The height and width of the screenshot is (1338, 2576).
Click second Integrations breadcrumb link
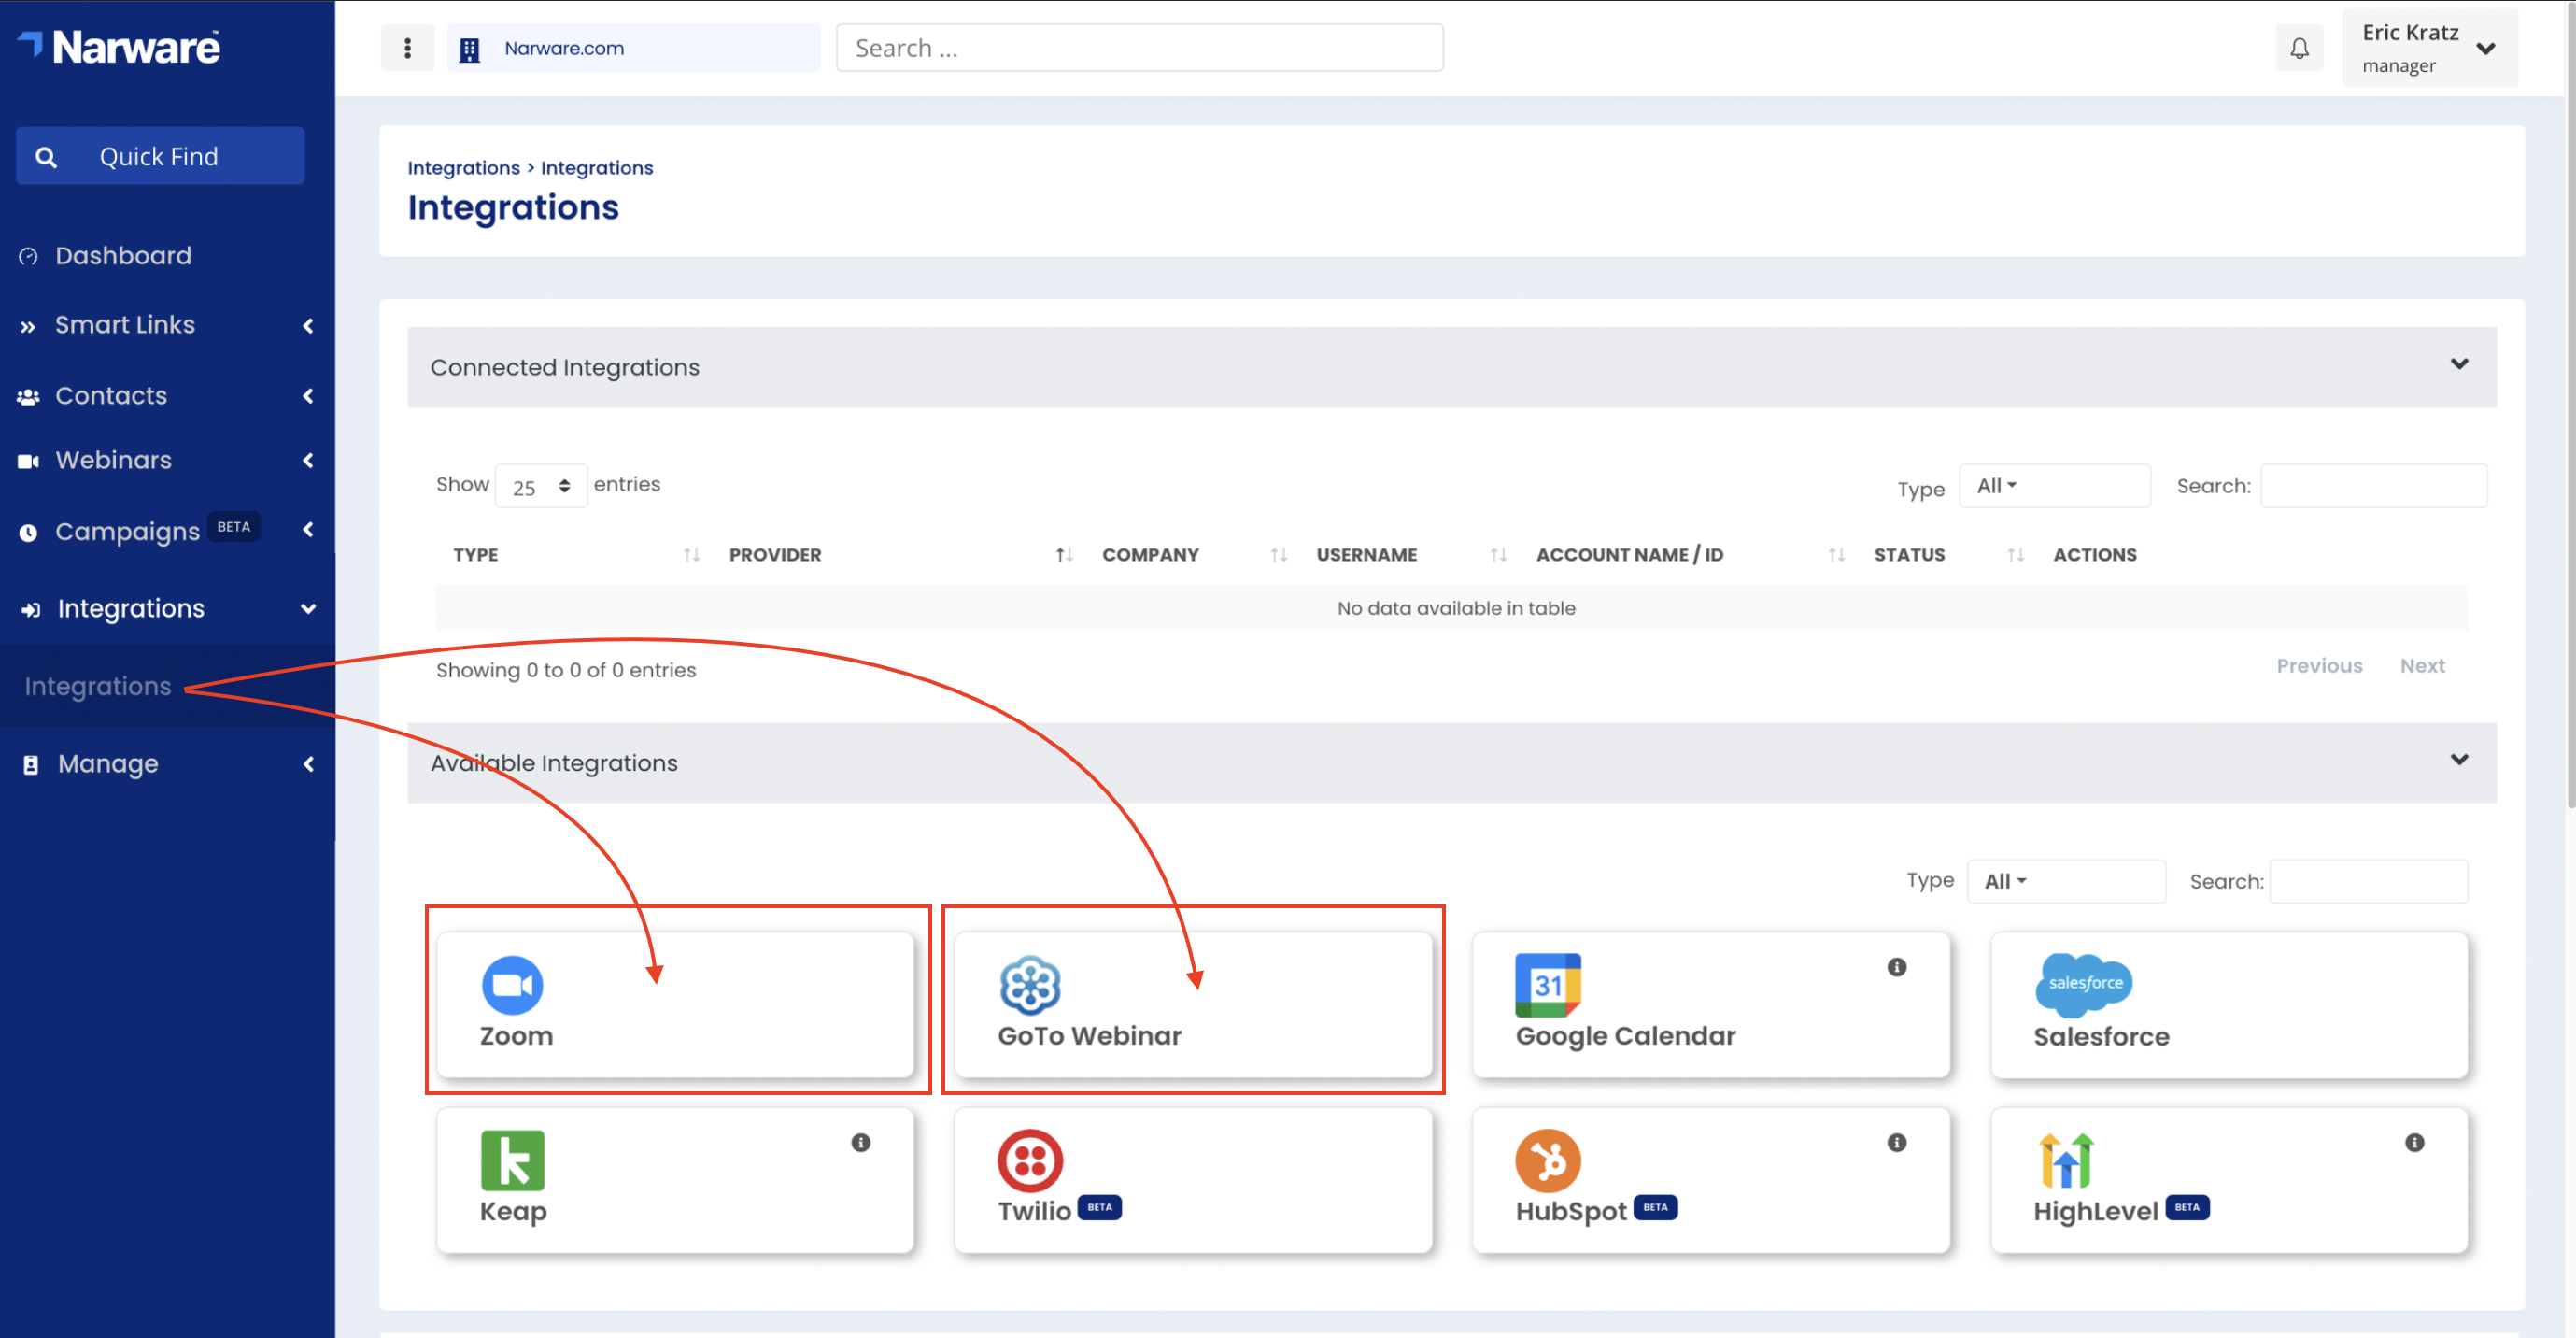(x=596, y=168)
